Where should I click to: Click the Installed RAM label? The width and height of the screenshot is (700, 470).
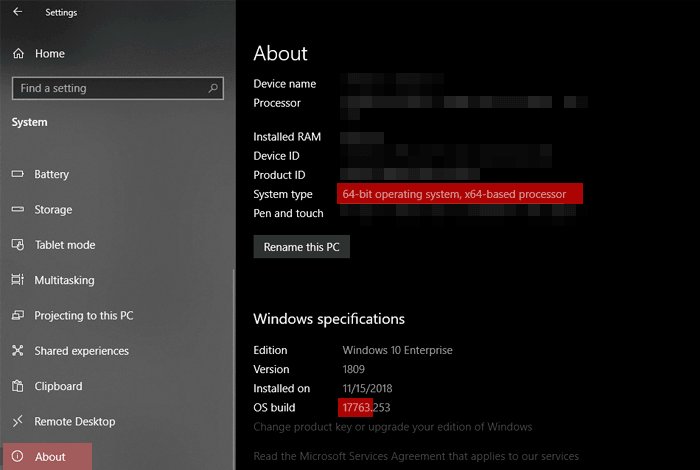coord(287,137)
